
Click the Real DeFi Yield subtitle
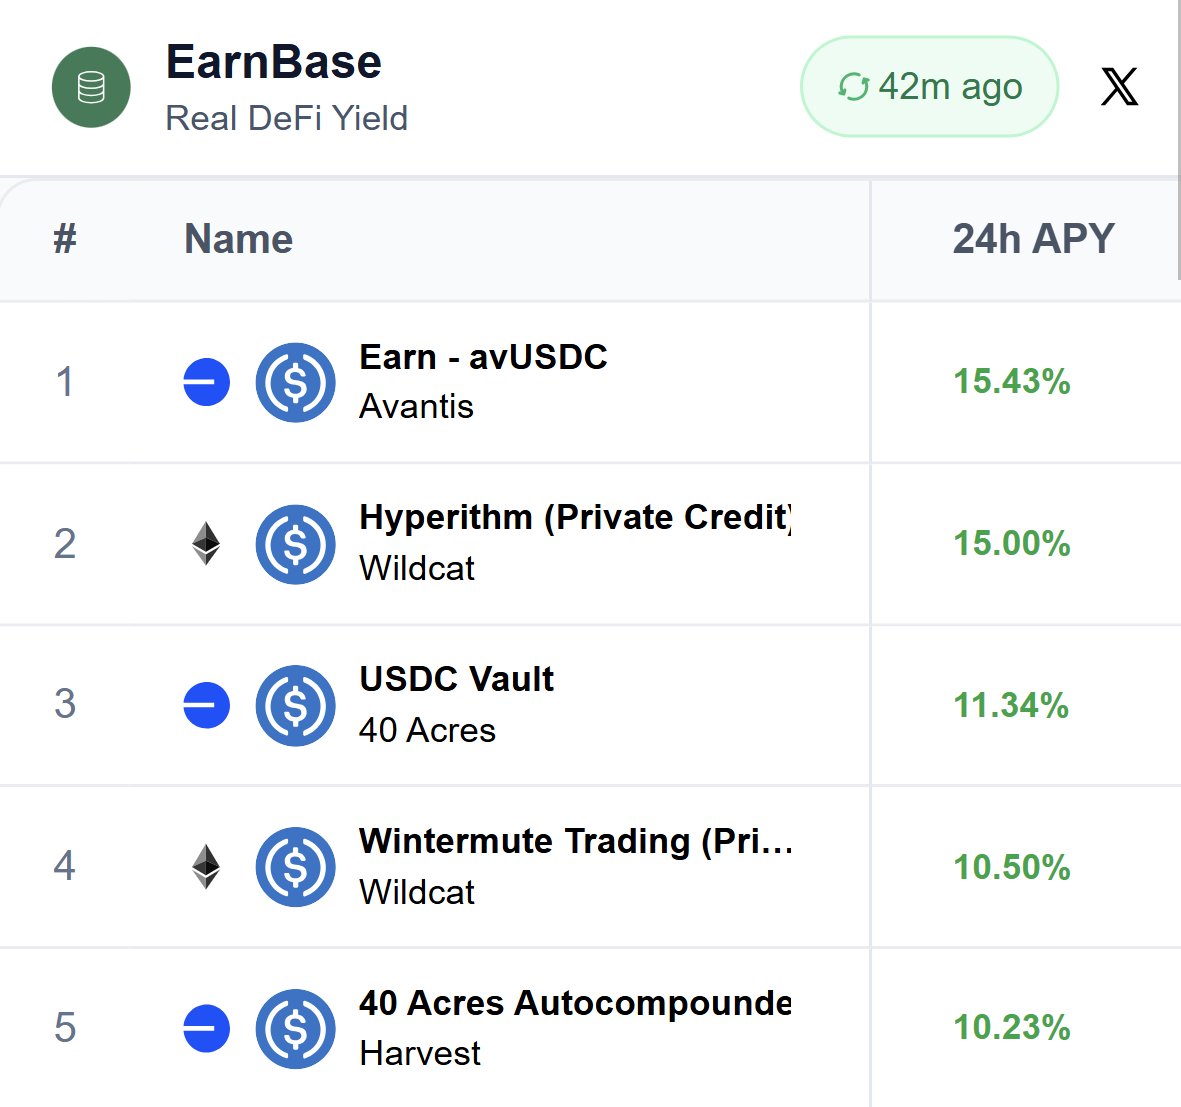coord(286,118)
